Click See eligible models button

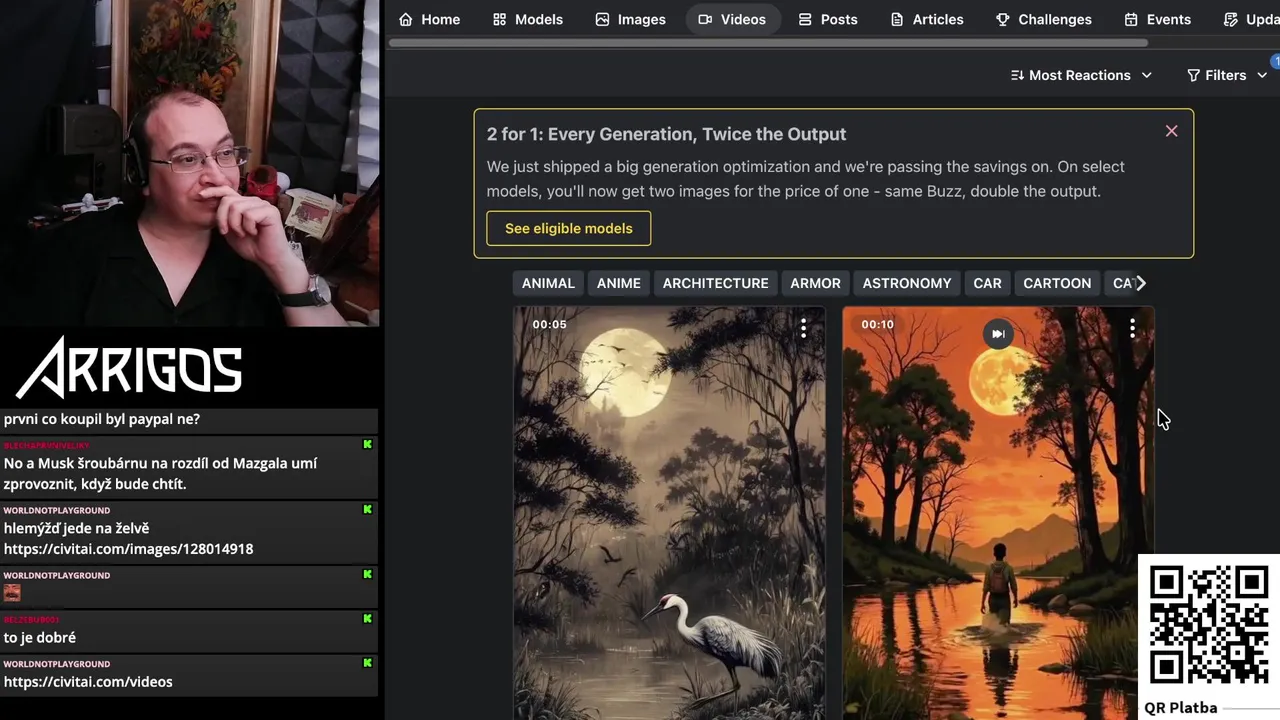tap(568, 228)
